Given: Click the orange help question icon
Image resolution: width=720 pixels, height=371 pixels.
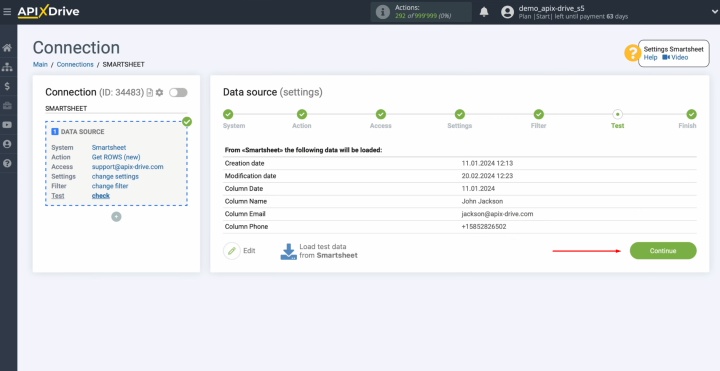Looking at the screenshot, I should [x=632, y=53].
